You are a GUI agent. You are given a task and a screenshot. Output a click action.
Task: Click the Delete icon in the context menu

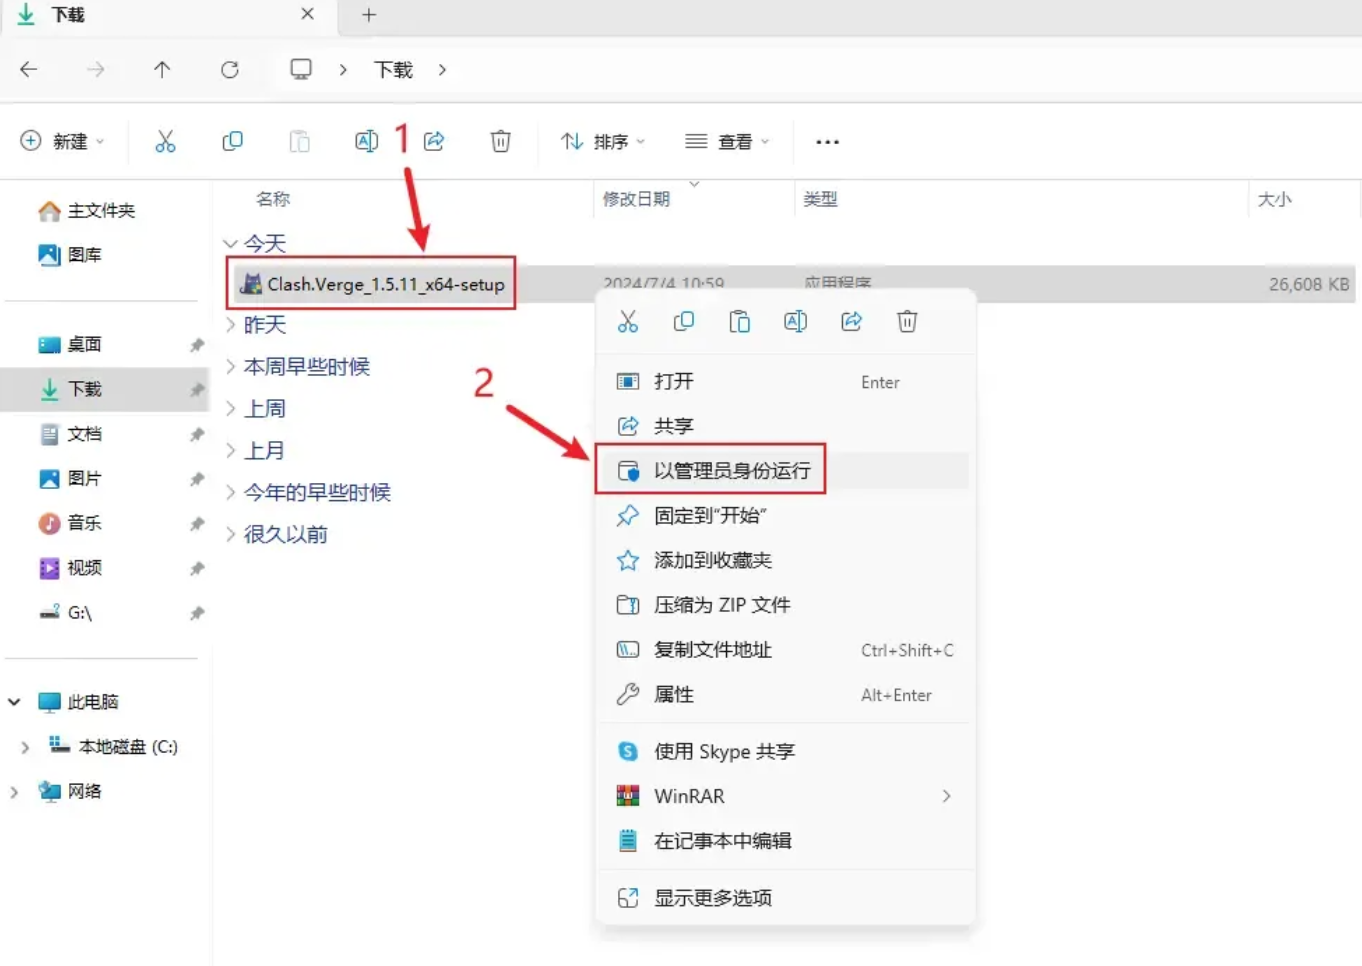[907, 321]
